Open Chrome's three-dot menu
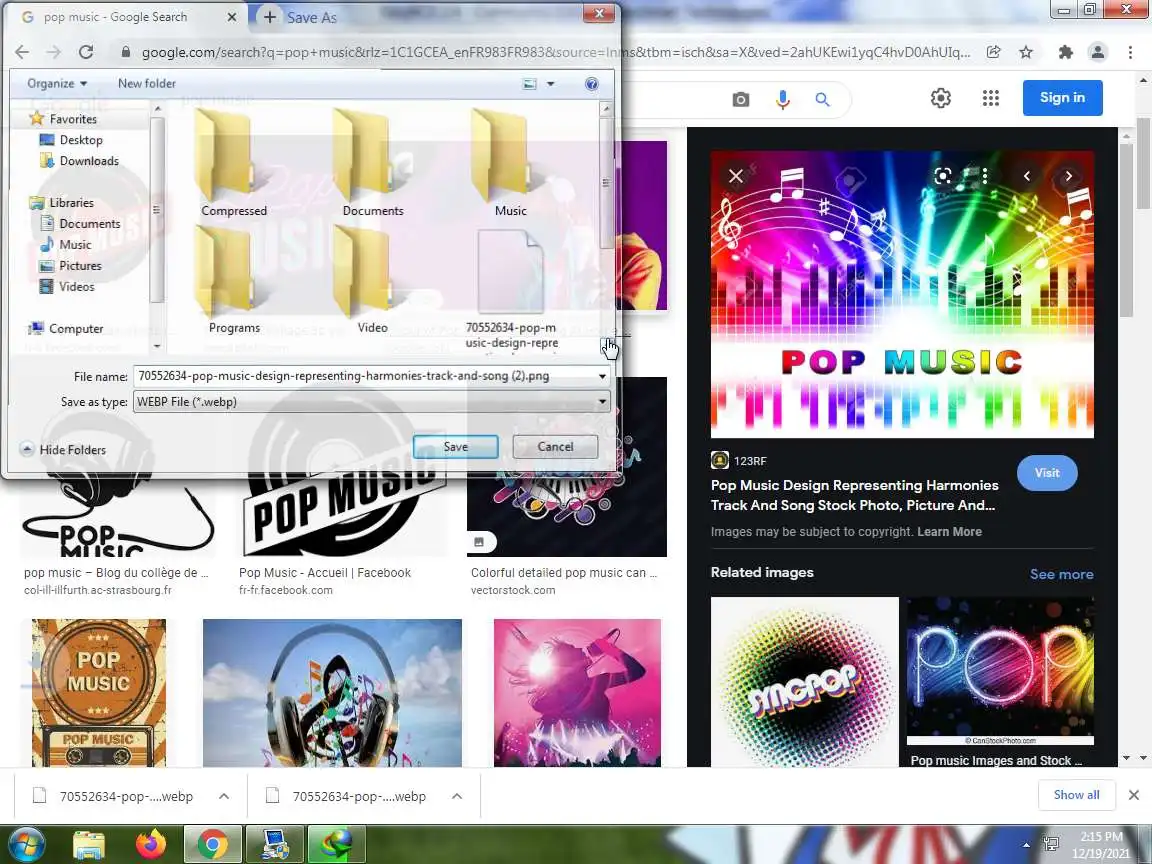 [x=1130, y=52]
